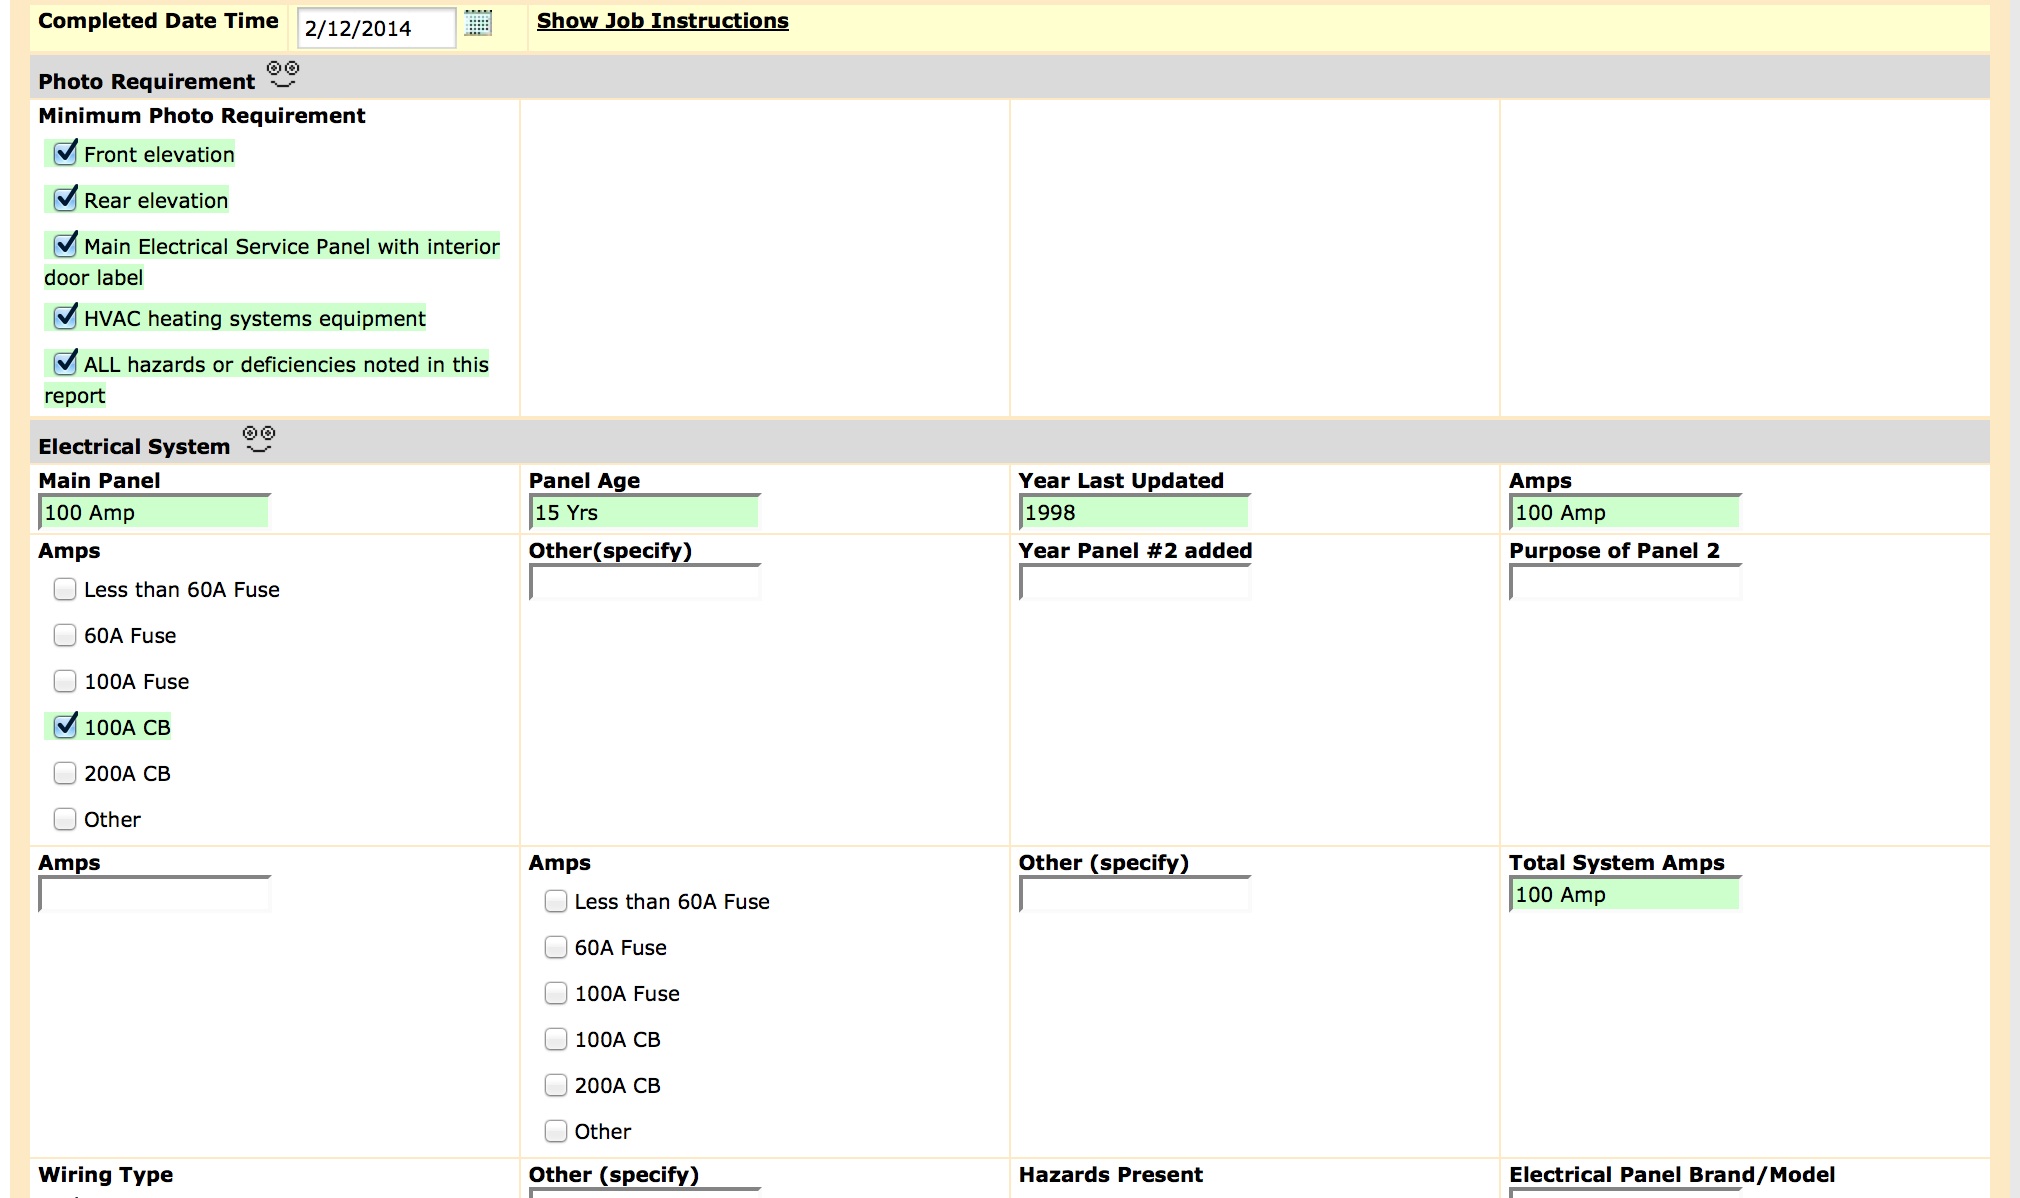Image resolution: width=2020 pixels, height=1198 pixels.
Task: Check Other in first Amps list
Action: tap(65, 819)
